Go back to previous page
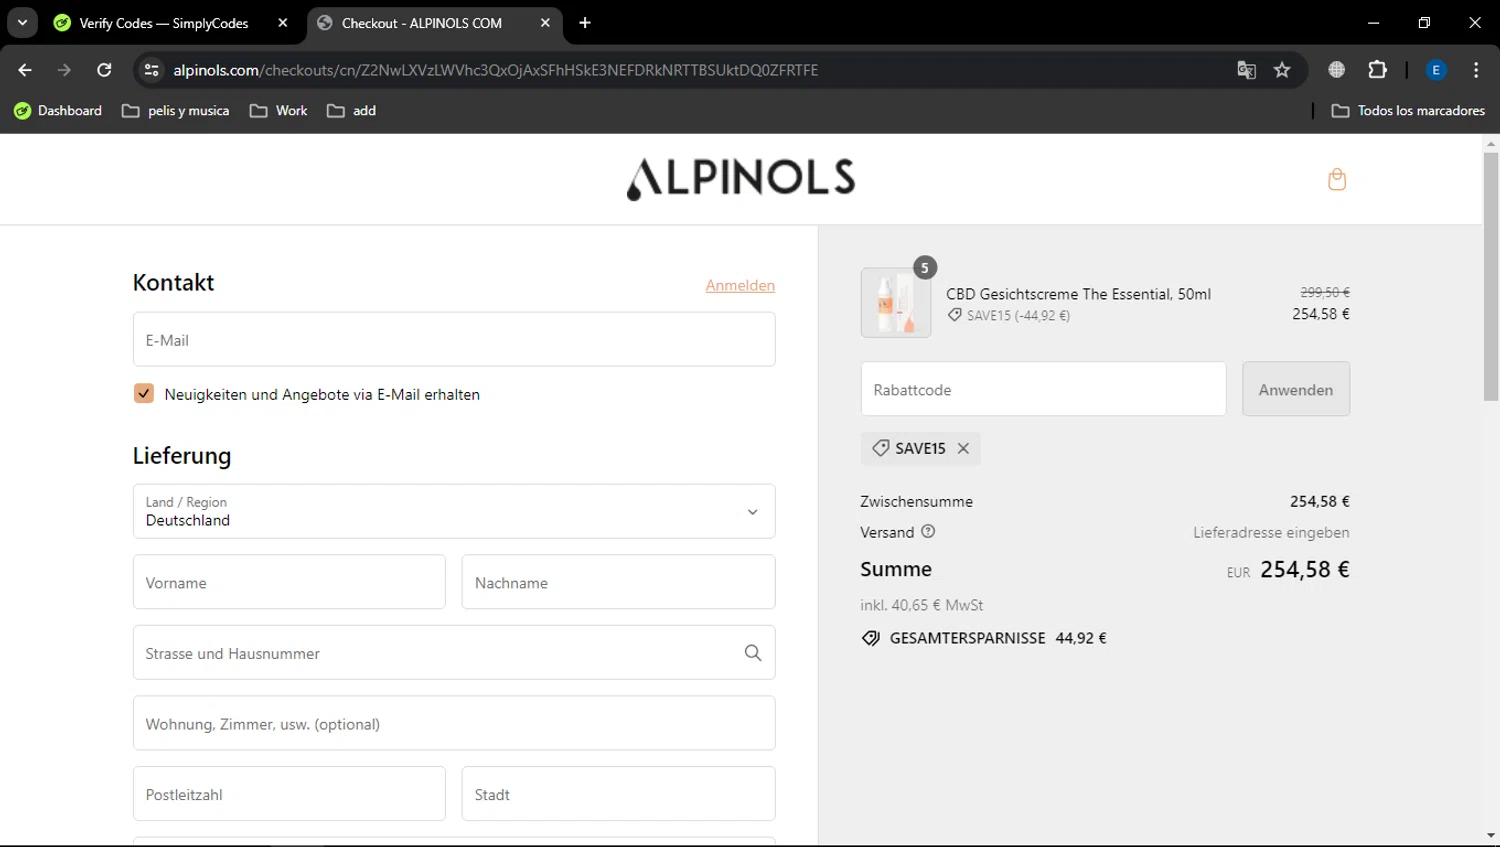 25,70
